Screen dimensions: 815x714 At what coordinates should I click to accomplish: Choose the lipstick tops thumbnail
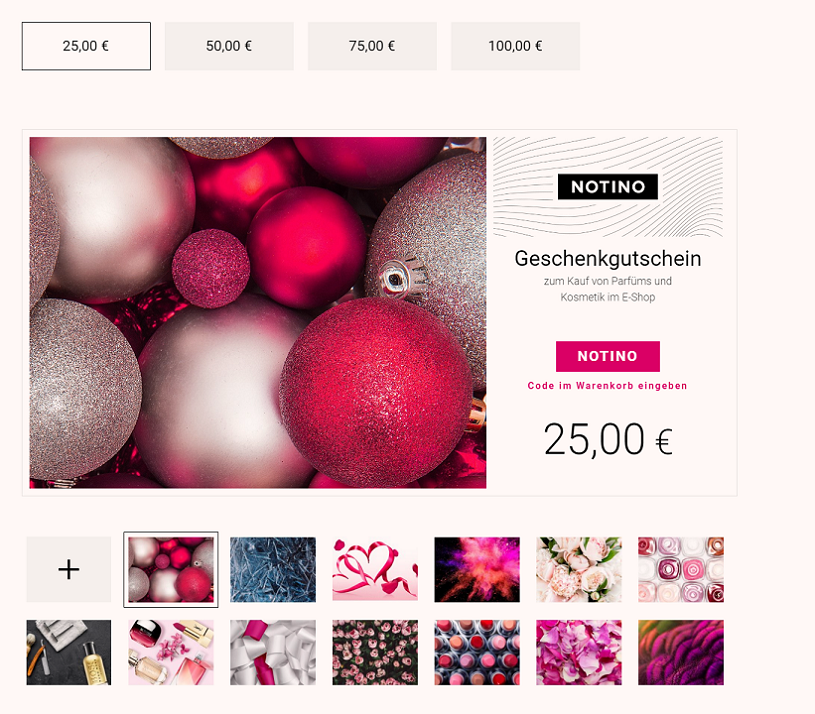(x=477, y=652)
